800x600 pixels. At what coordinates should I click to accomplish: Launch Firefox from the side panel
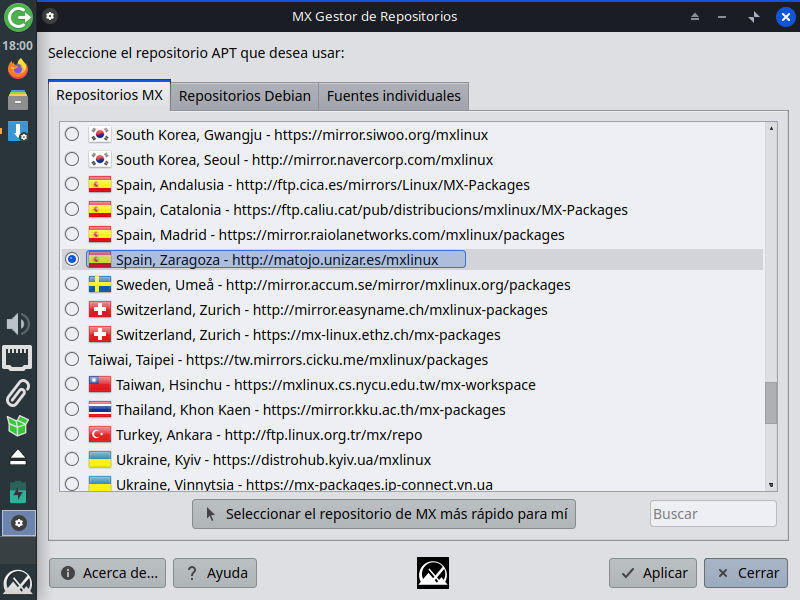tap(18, 68)
